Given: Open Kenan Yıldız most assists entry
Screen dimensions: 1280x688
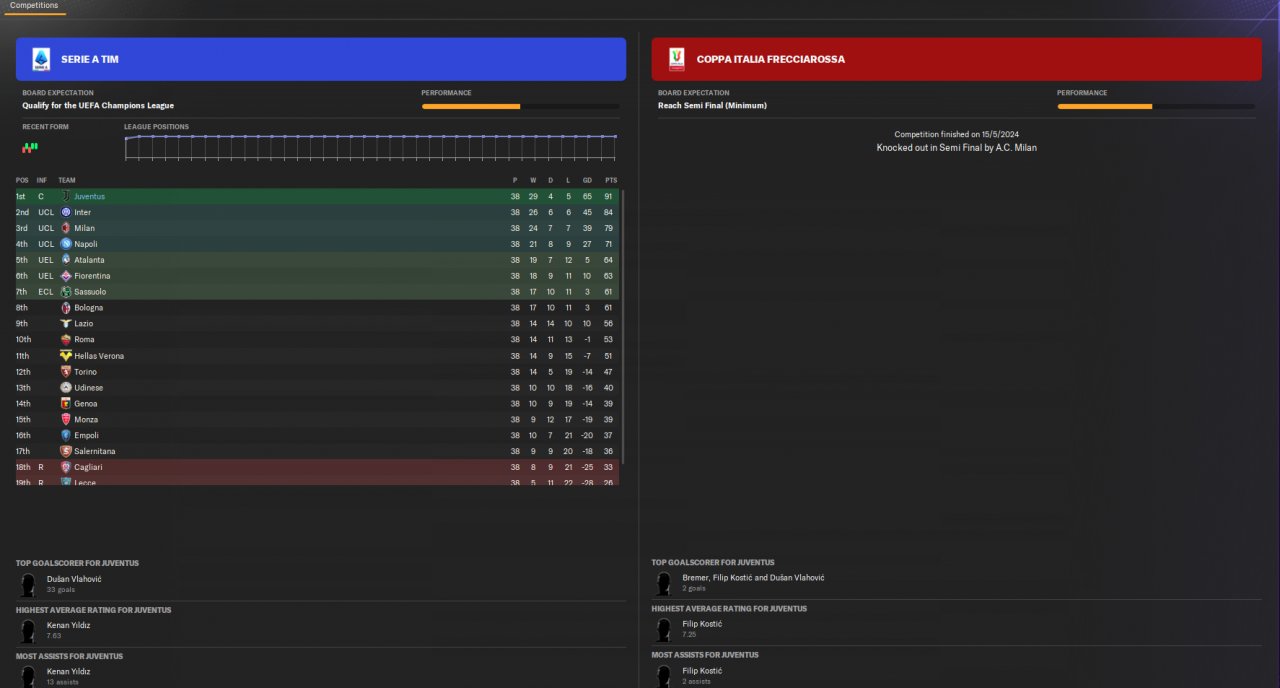Looking at the screenshot, I should [x=68, y=672].
